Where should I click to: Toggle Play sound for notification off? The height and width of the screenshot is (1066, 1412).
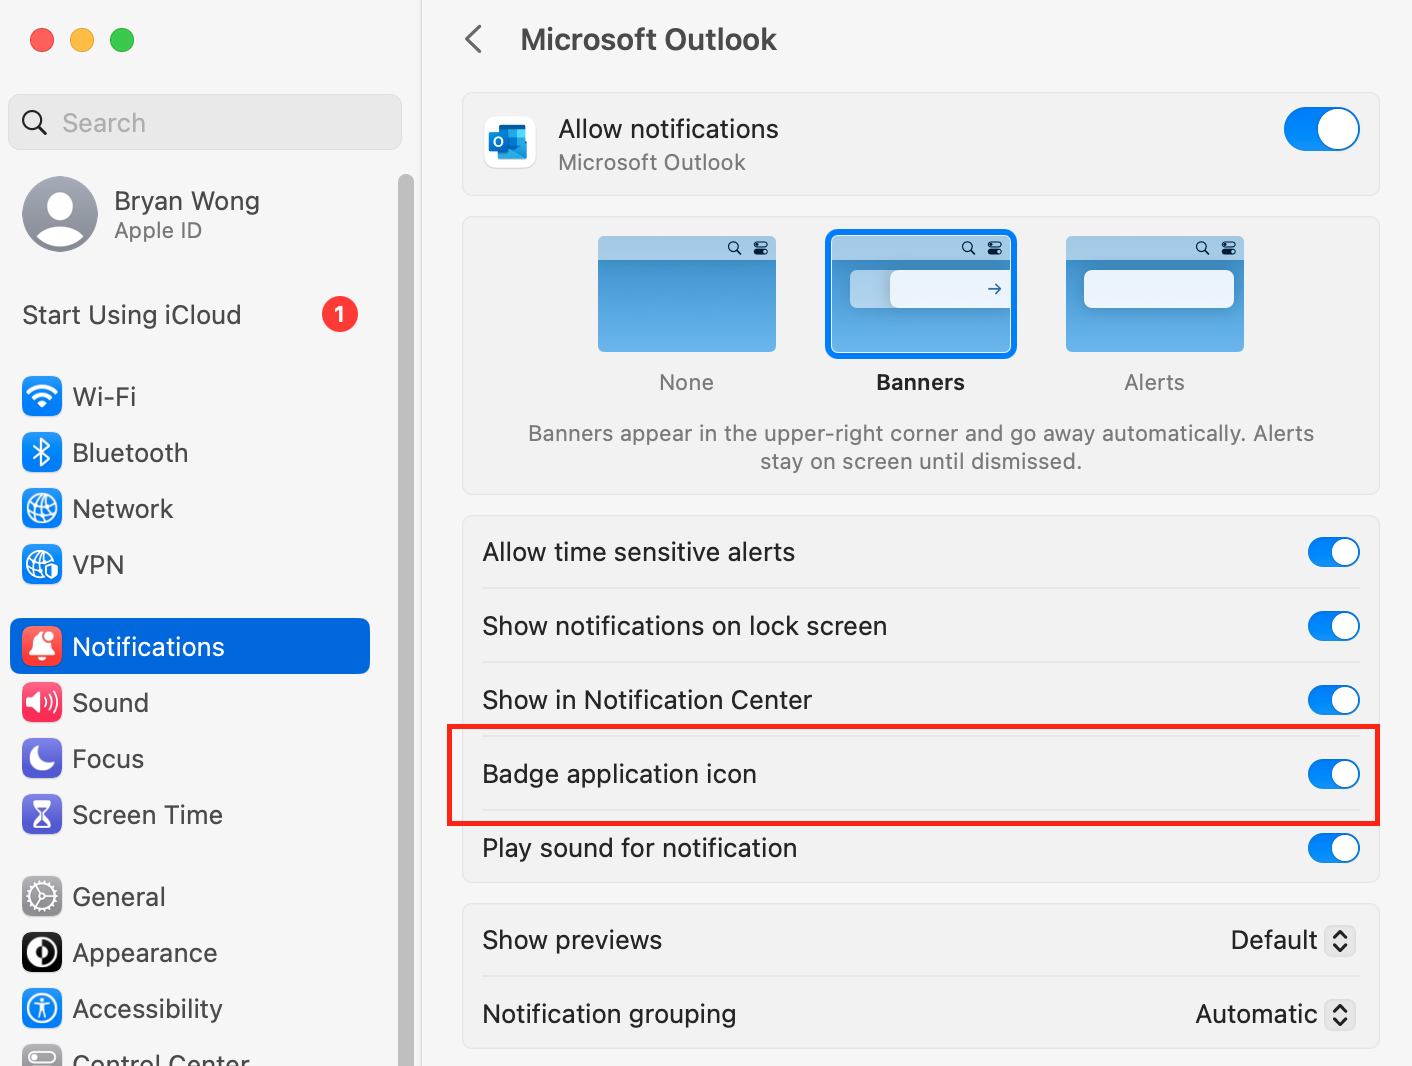[x=1333, y=848]
